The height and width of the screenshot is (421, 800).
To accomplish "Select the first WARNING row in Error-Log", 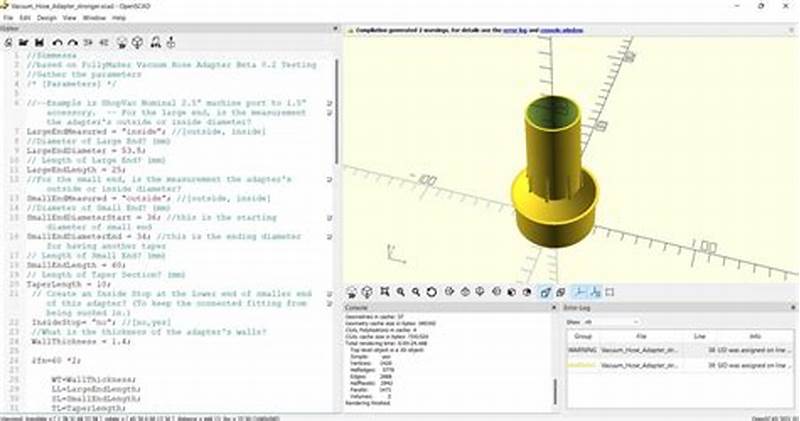I will coord(681,351).
